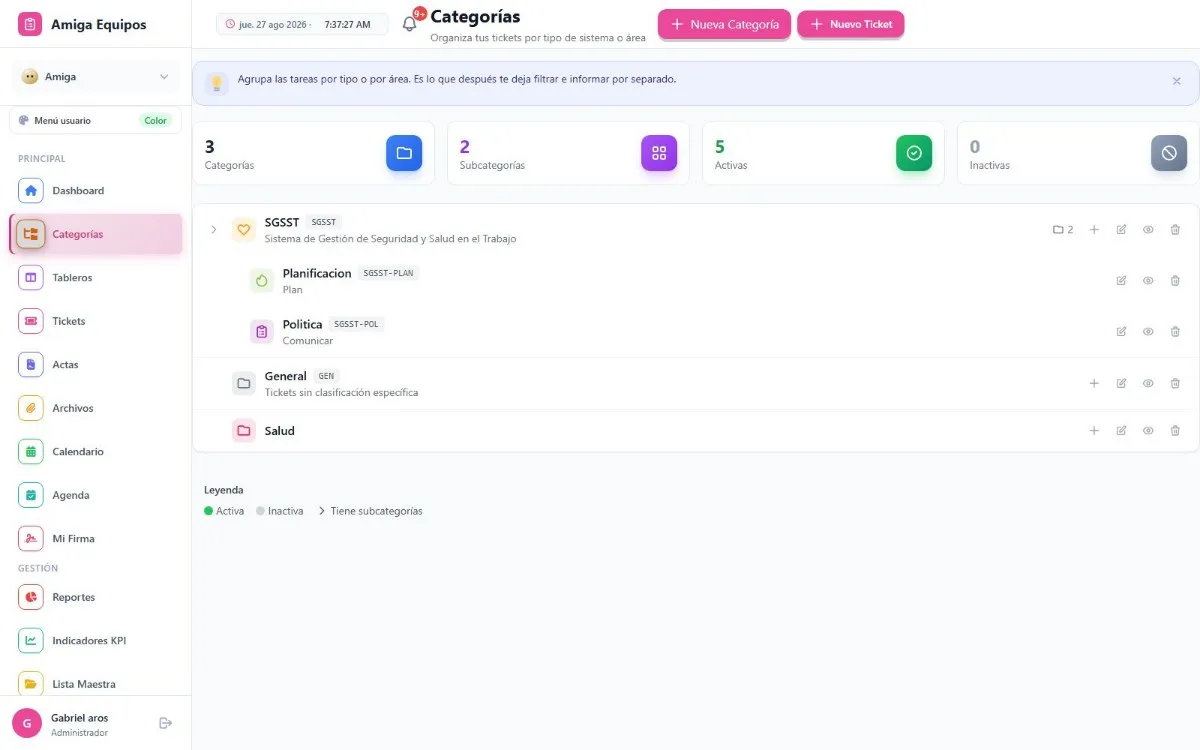
Task: Open Agenda in sidebar
Action: click(x=96, y=495)
